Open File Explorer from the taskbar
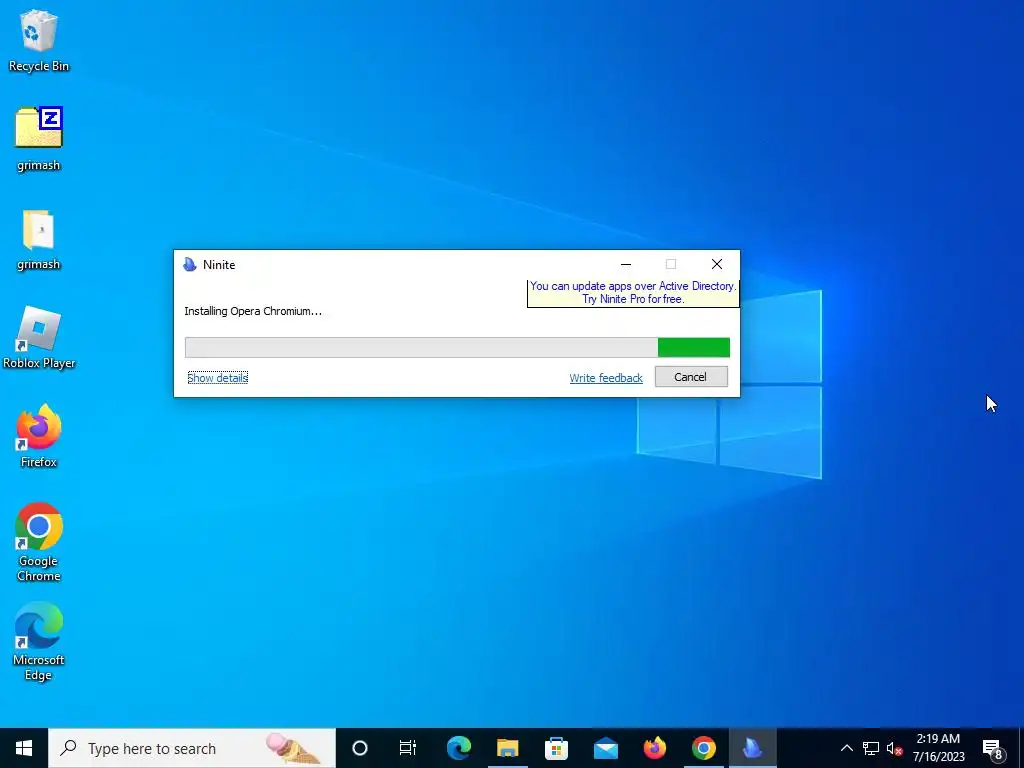Viewport: 1024px width, 768px height. tap(507, 748)
